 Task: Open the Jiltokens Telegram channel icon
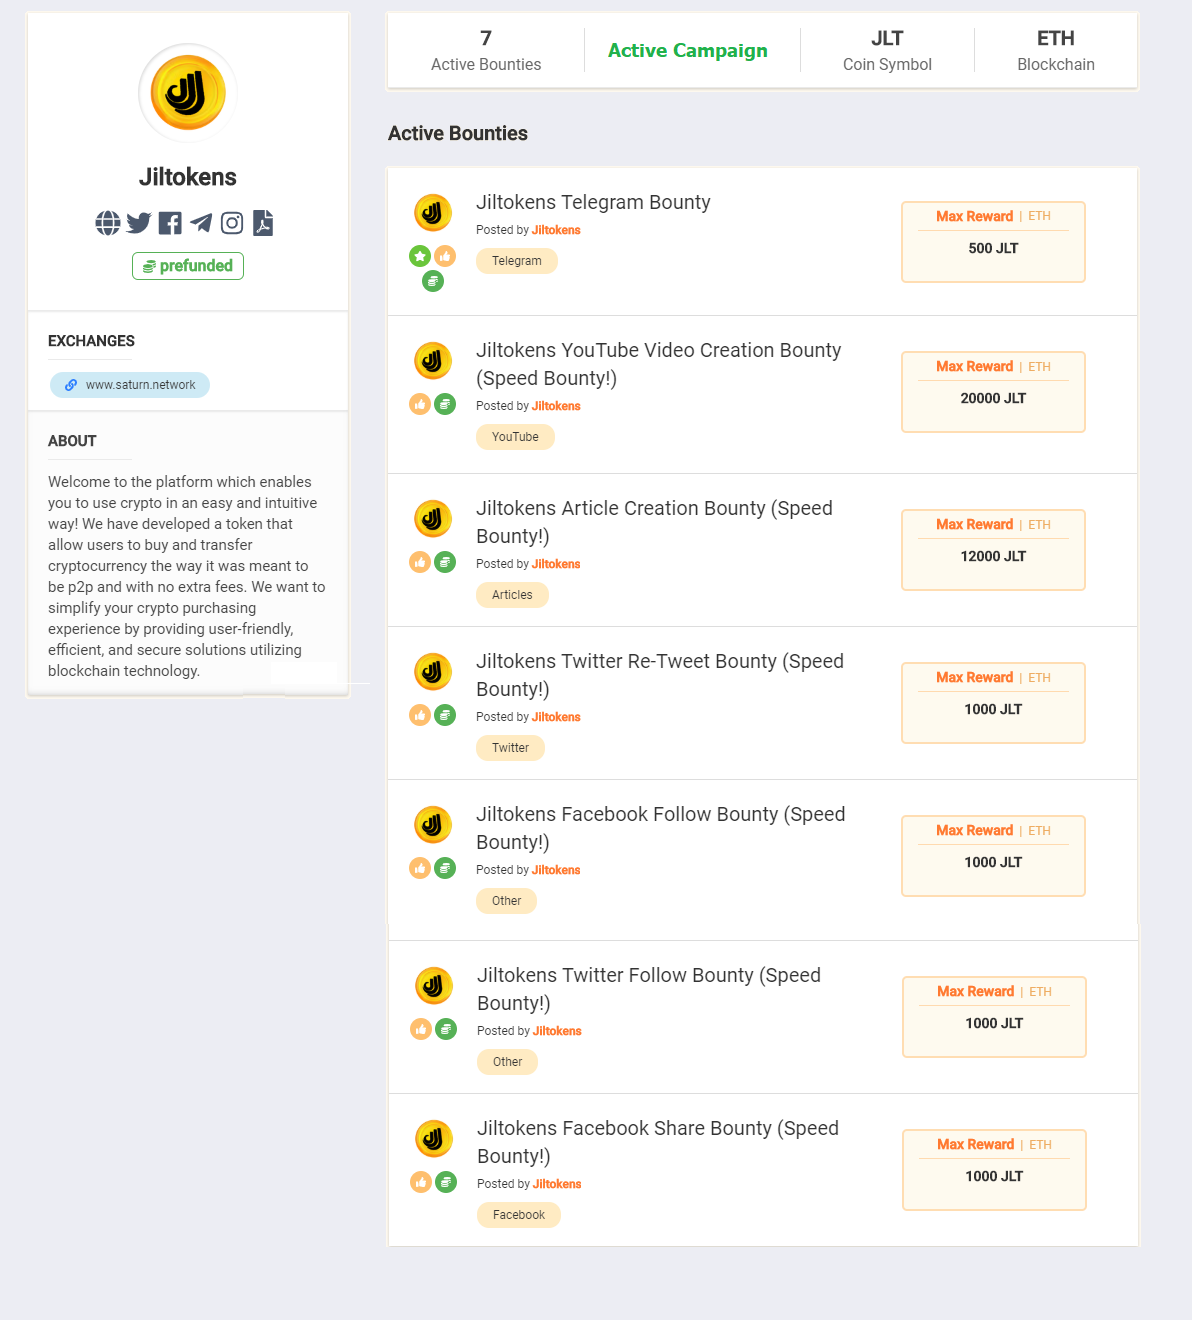[201, 223]
